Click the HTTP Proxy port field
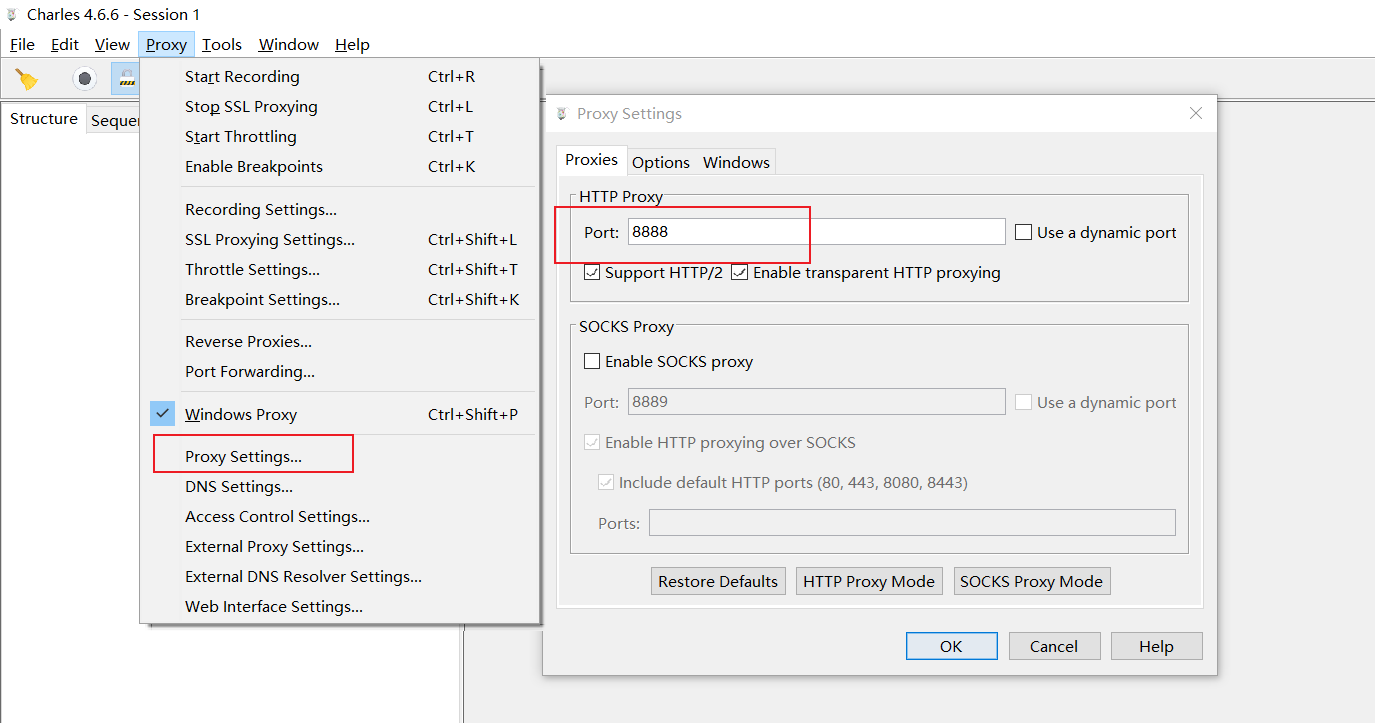This screenshot has width=1375, height=723. pos(816,232)
